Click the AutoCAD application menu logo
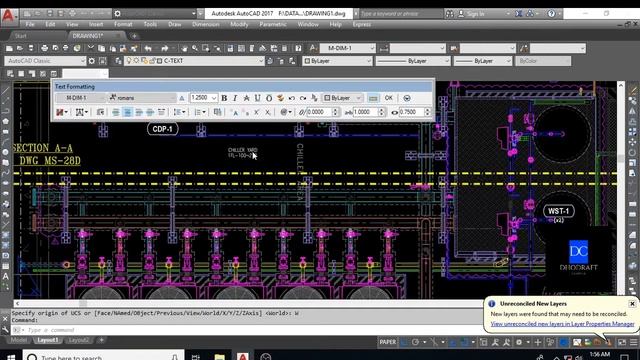640x360 pixels. 8,16
